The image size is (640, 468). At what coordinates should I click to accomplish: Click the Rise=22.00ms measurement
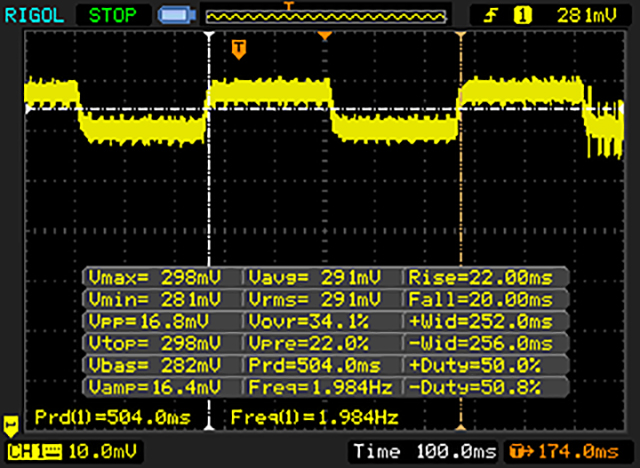(x=480, y=278)
